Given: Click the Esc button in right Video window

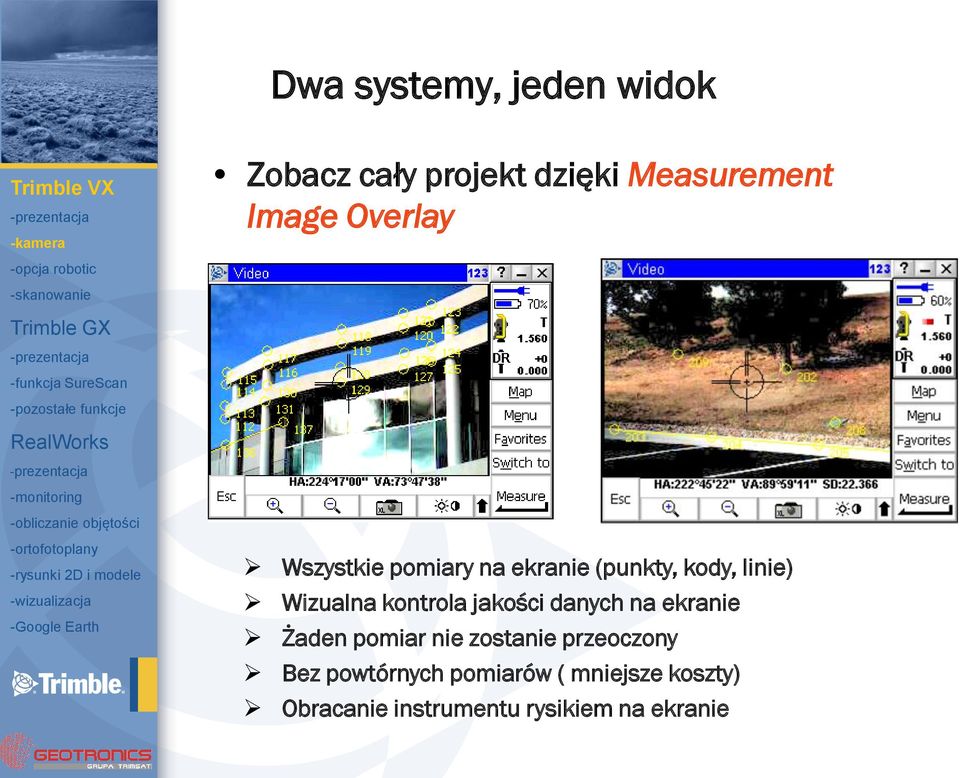Looking at the screenshot, I should [620, 499].
